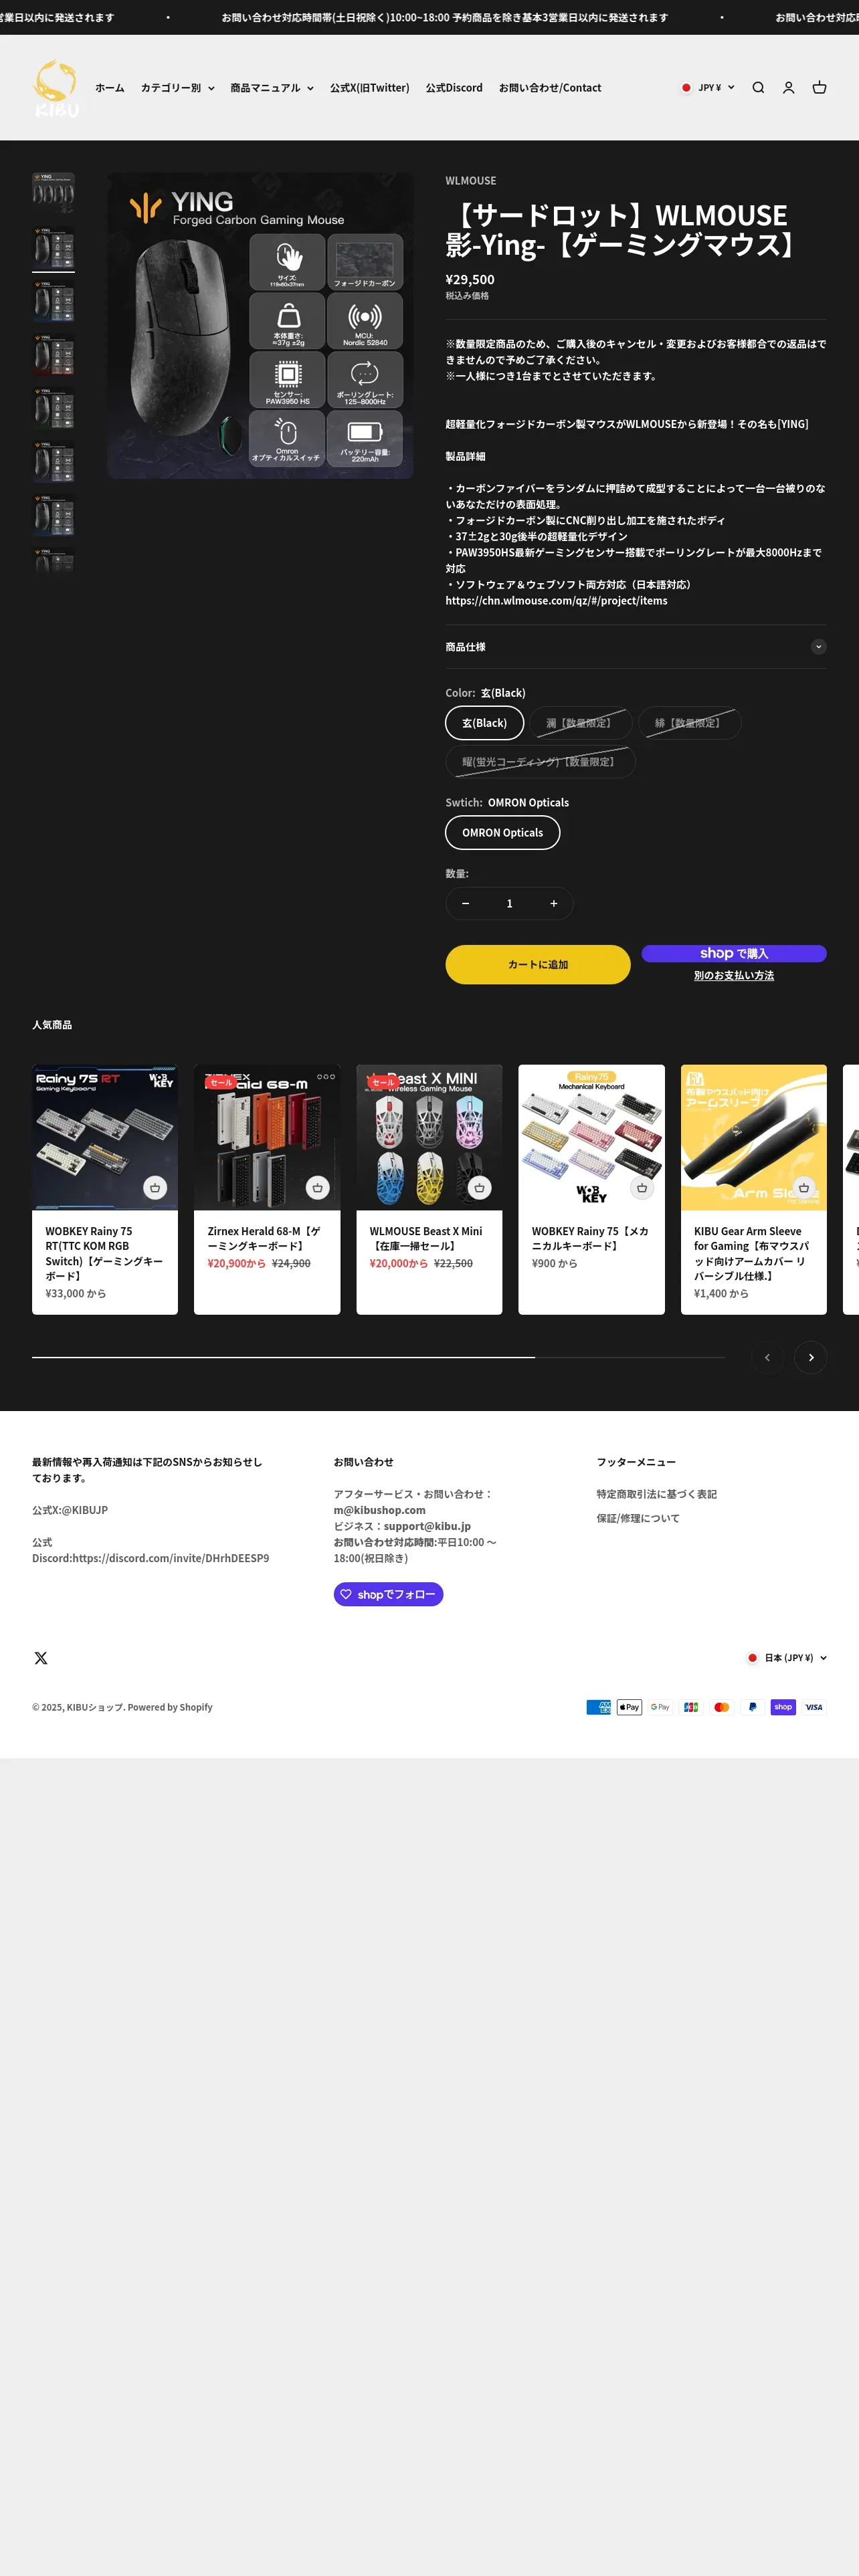
Task: Open 公式Discord navigation link
Action: [x=454, y=88]
